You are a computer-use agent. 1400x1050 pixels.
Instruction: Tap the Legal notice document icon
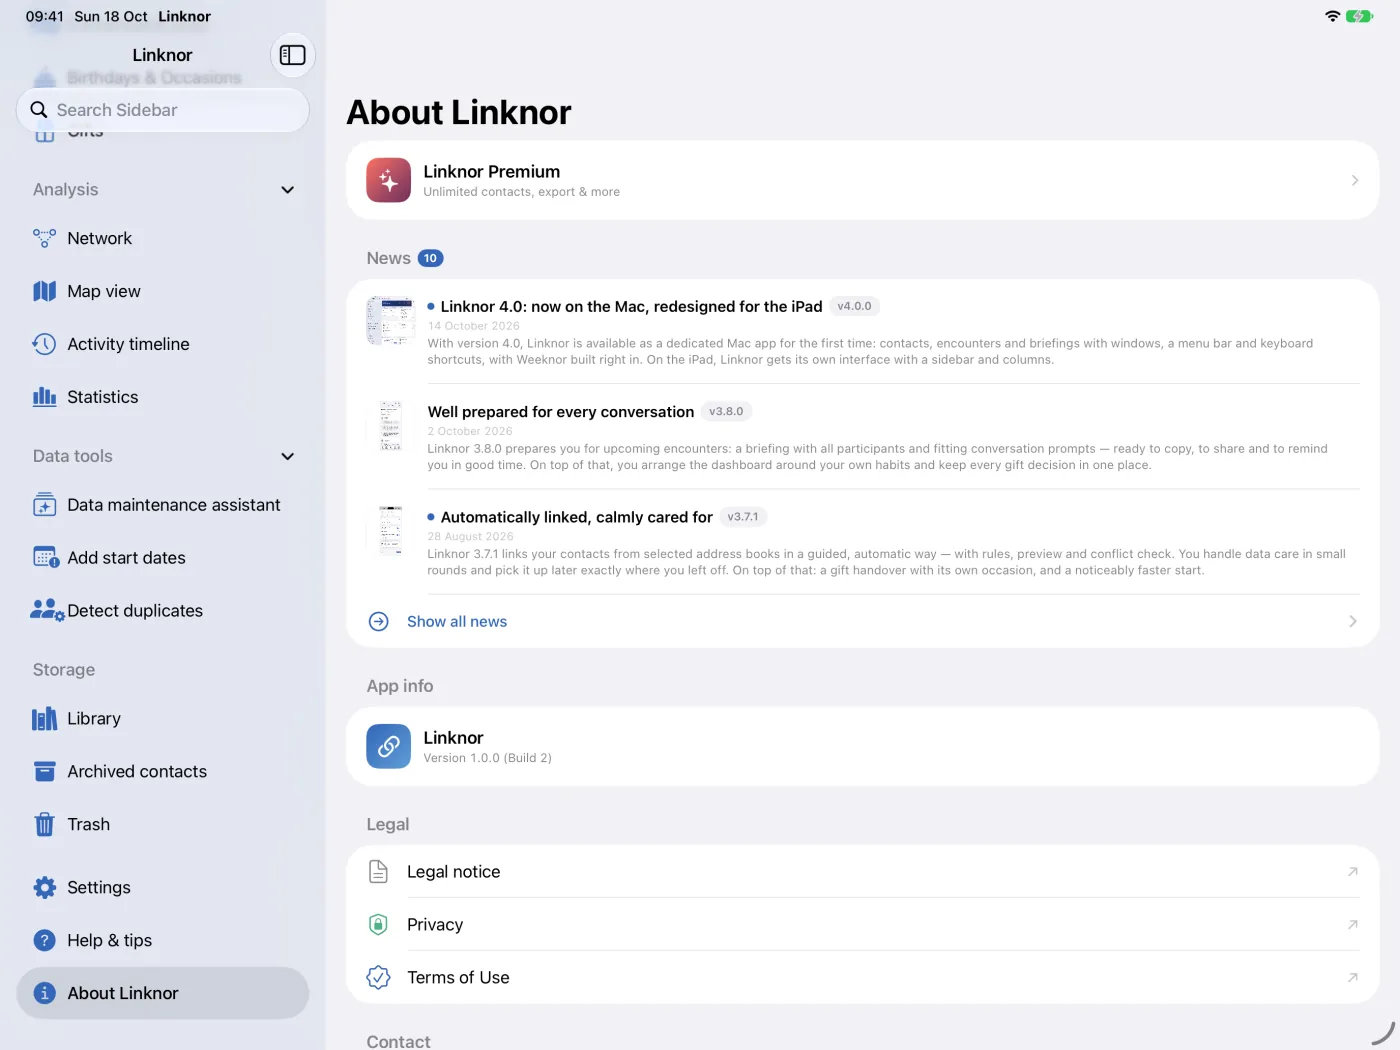pos(378,872)
